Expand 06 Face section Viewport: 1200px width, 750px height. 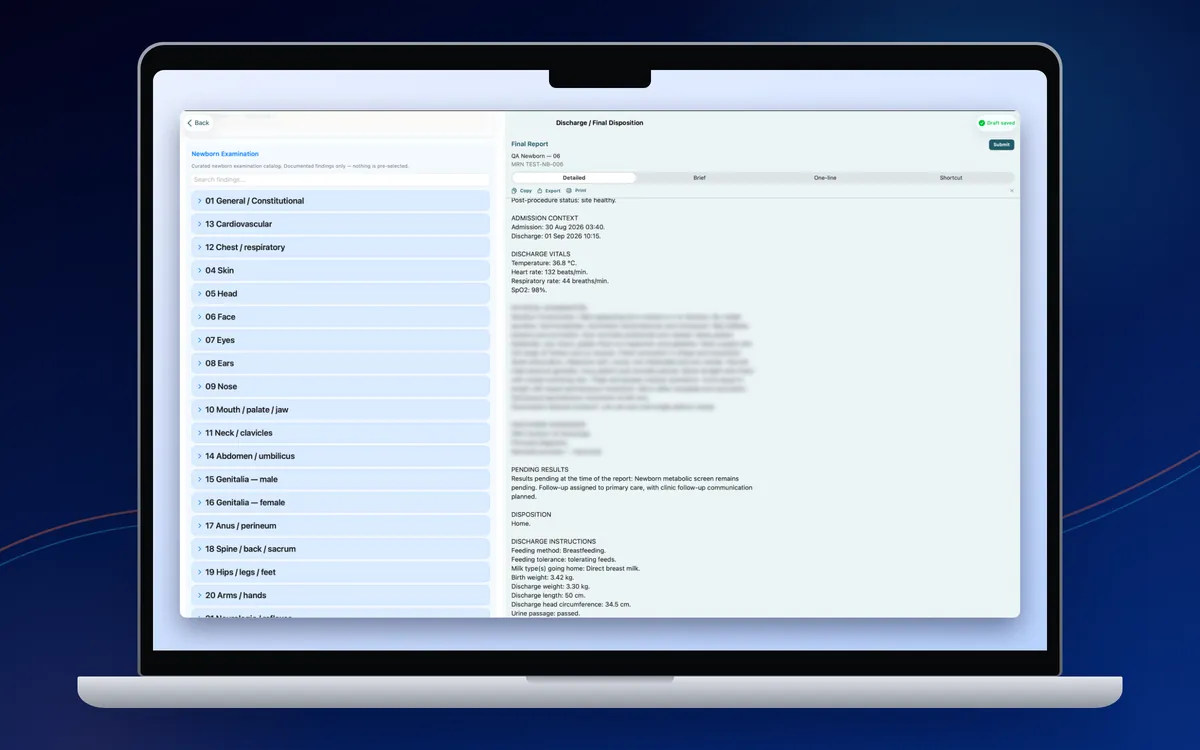click(x=340, y=317)
